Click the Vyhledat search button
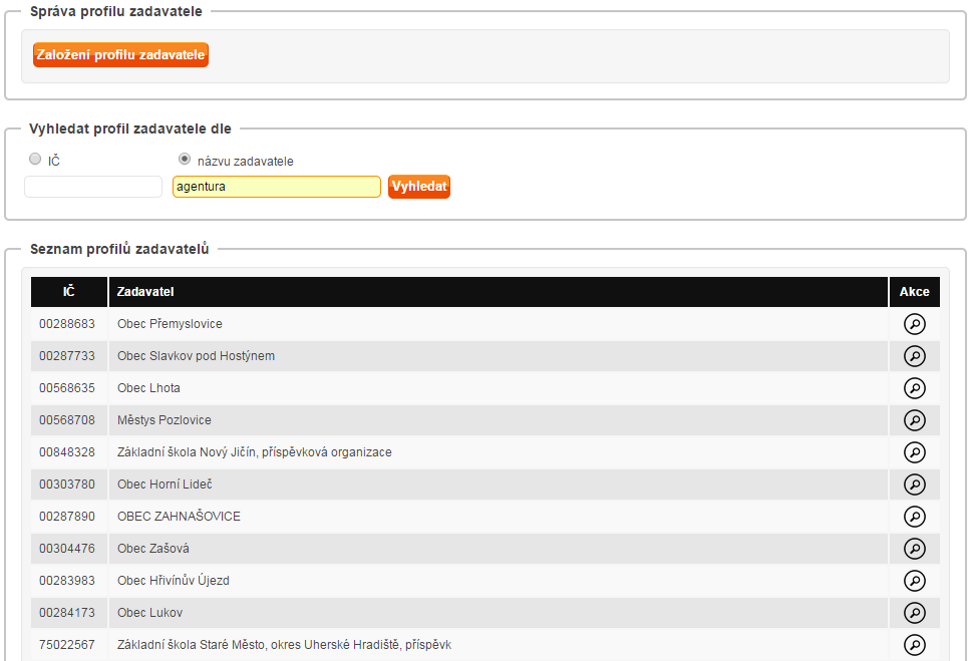The width and height of the screenshot is (970, 661). coord(419,186)
